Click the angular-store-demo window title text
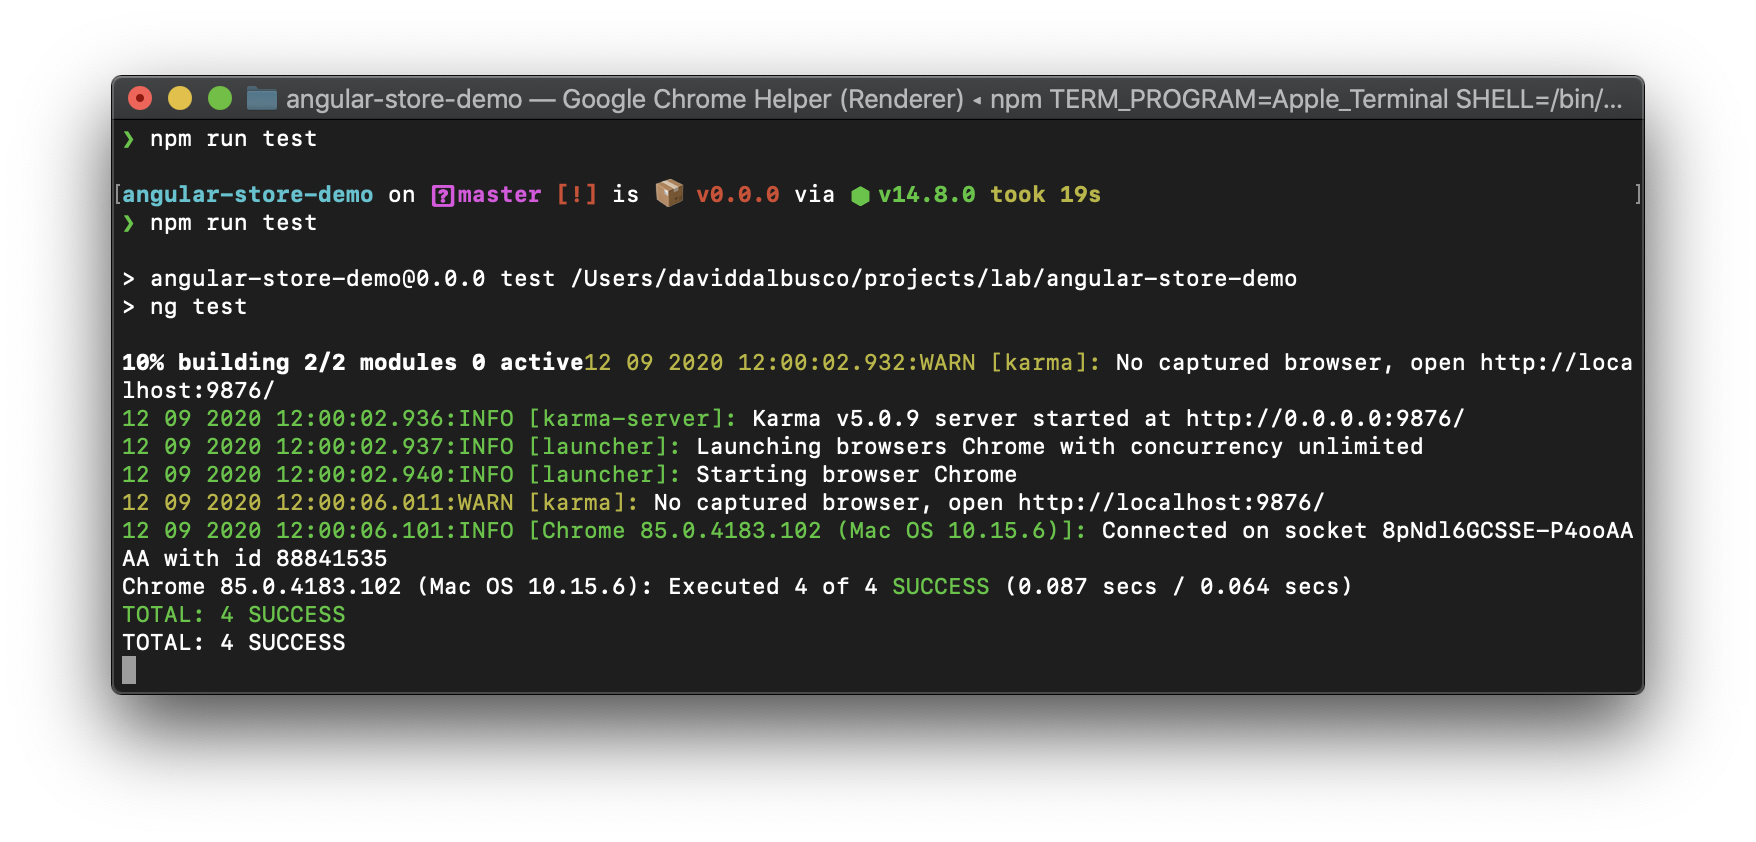1756x842 pixels. [x=404, y=99]
